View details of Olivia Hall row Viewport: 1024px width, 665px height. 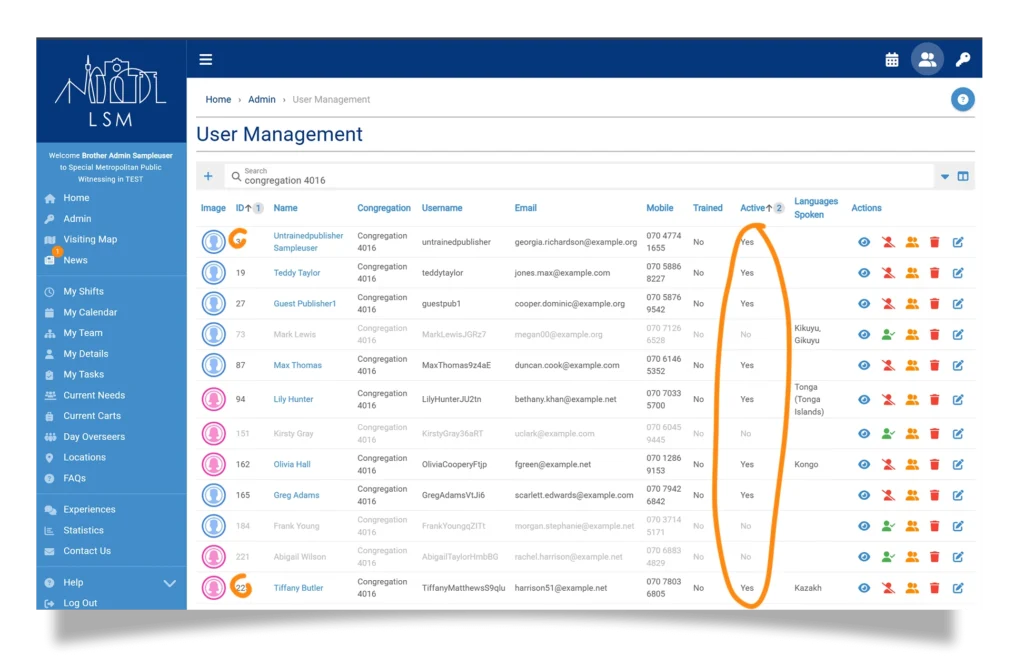tap(863, 464)
